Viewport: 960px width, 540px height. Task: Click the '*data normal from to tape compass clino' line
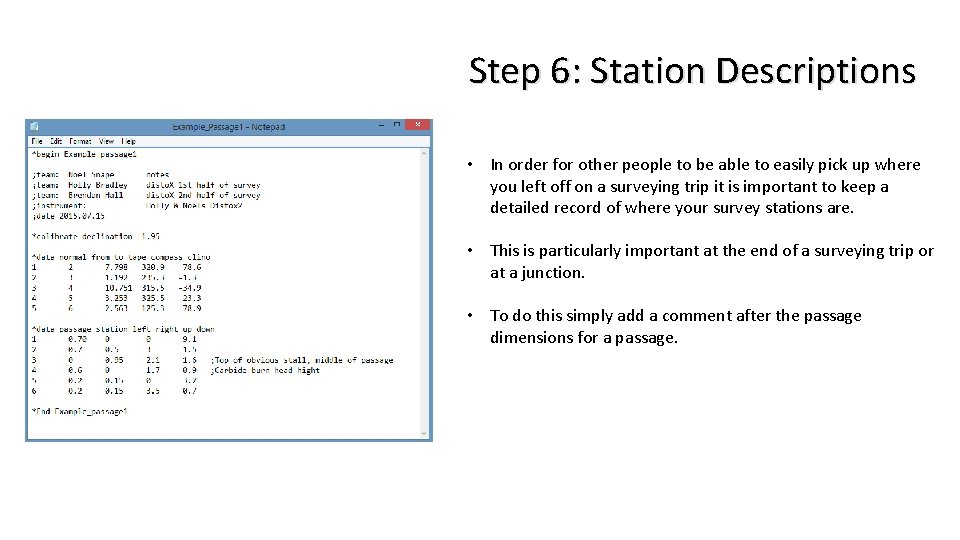121,257
